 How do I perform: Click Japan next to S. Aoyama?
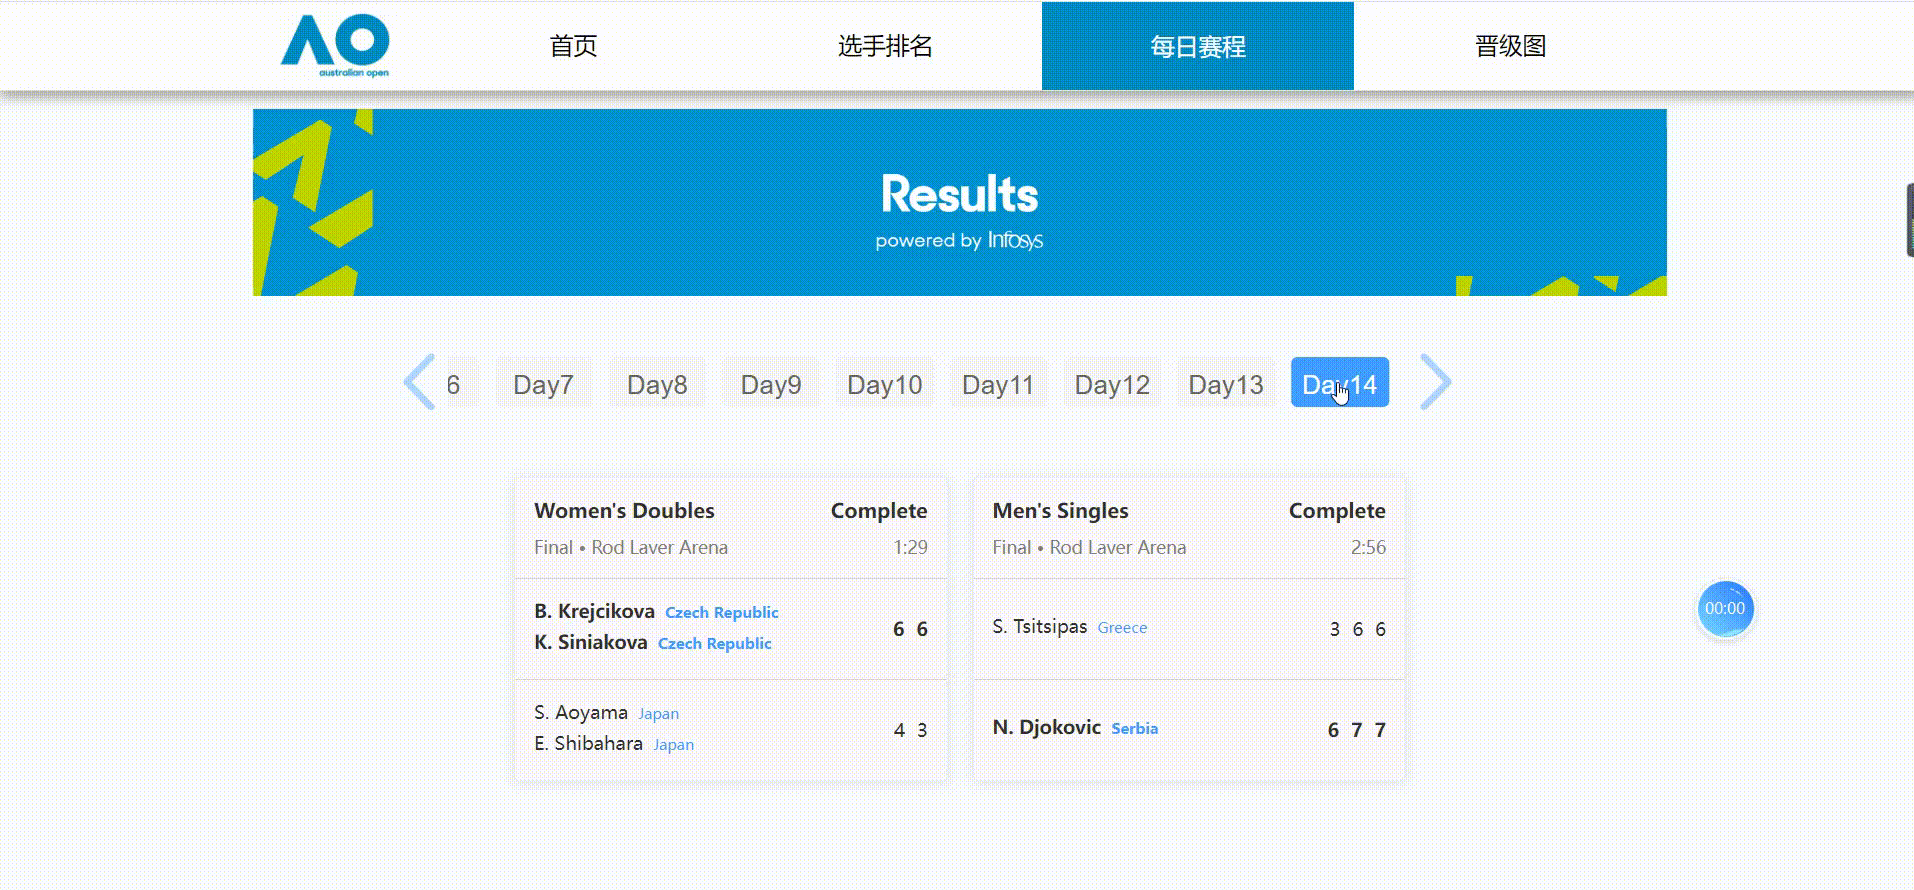click(658, 714)
